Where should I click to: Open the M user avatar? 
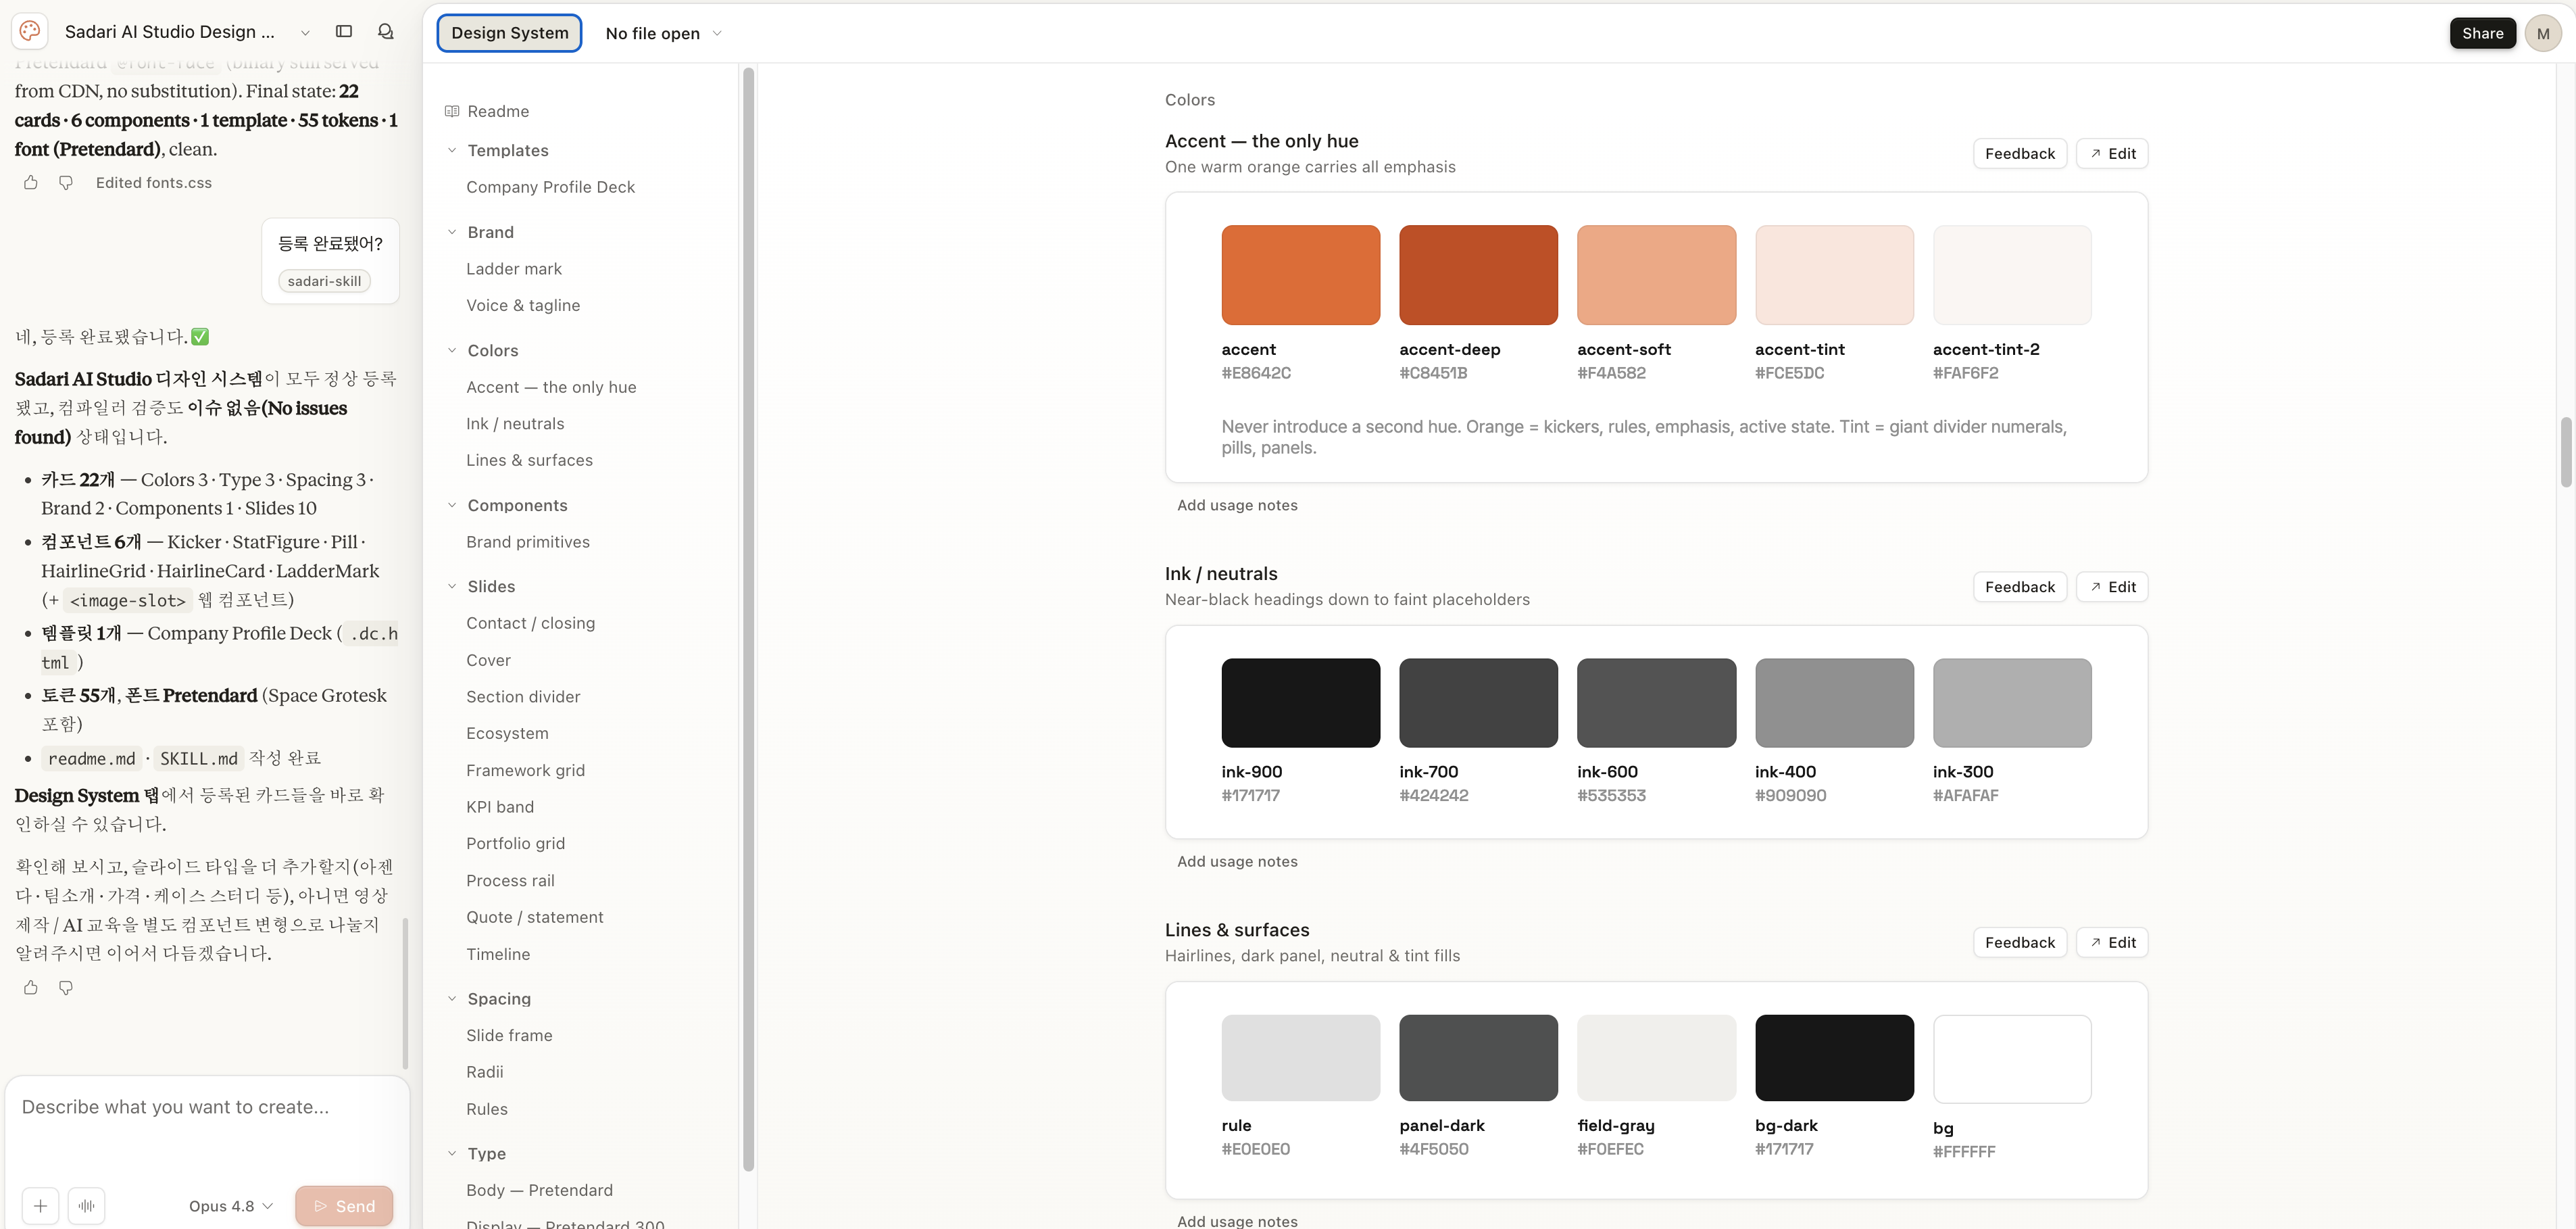point(2543,33)
